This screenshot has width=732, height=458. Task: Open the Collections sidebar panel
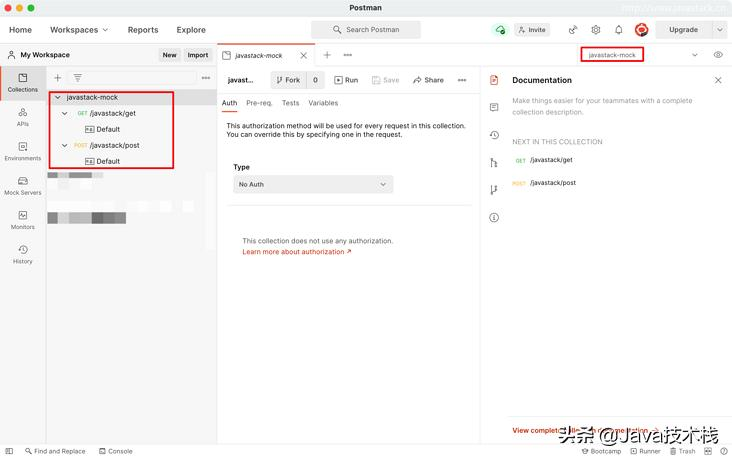22,83
